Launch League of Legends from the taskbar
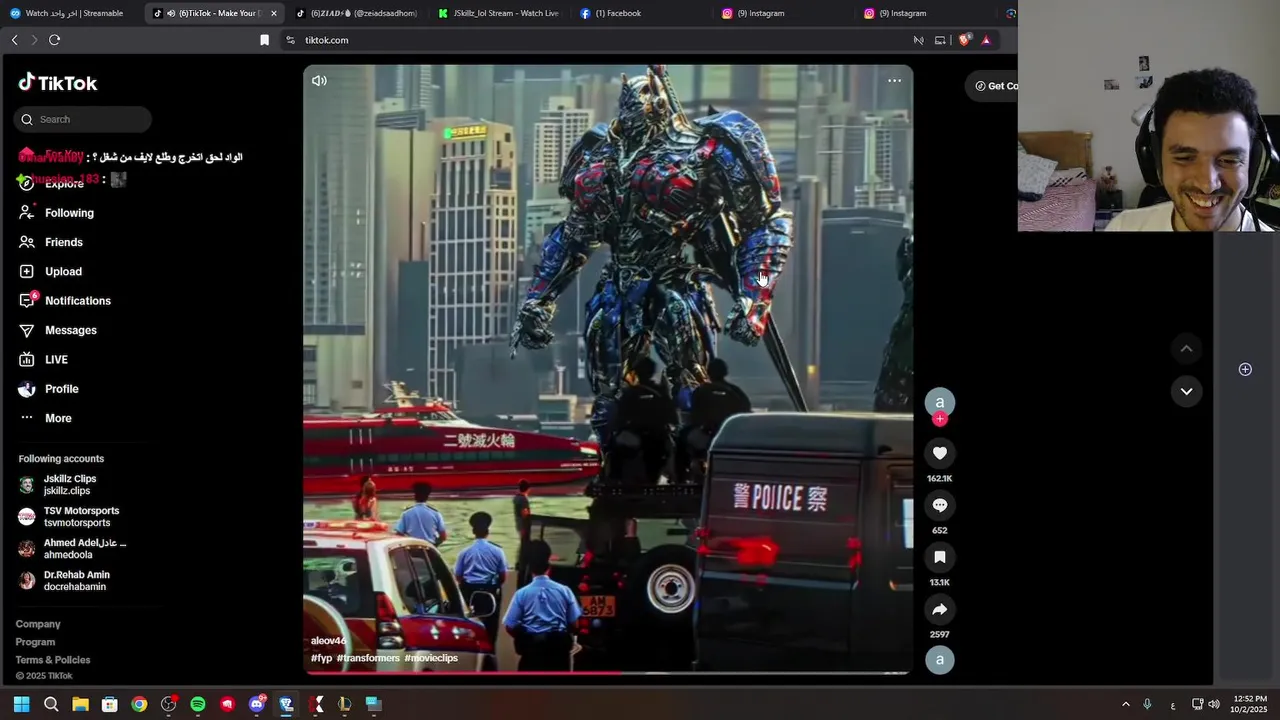 coord(345,704)
